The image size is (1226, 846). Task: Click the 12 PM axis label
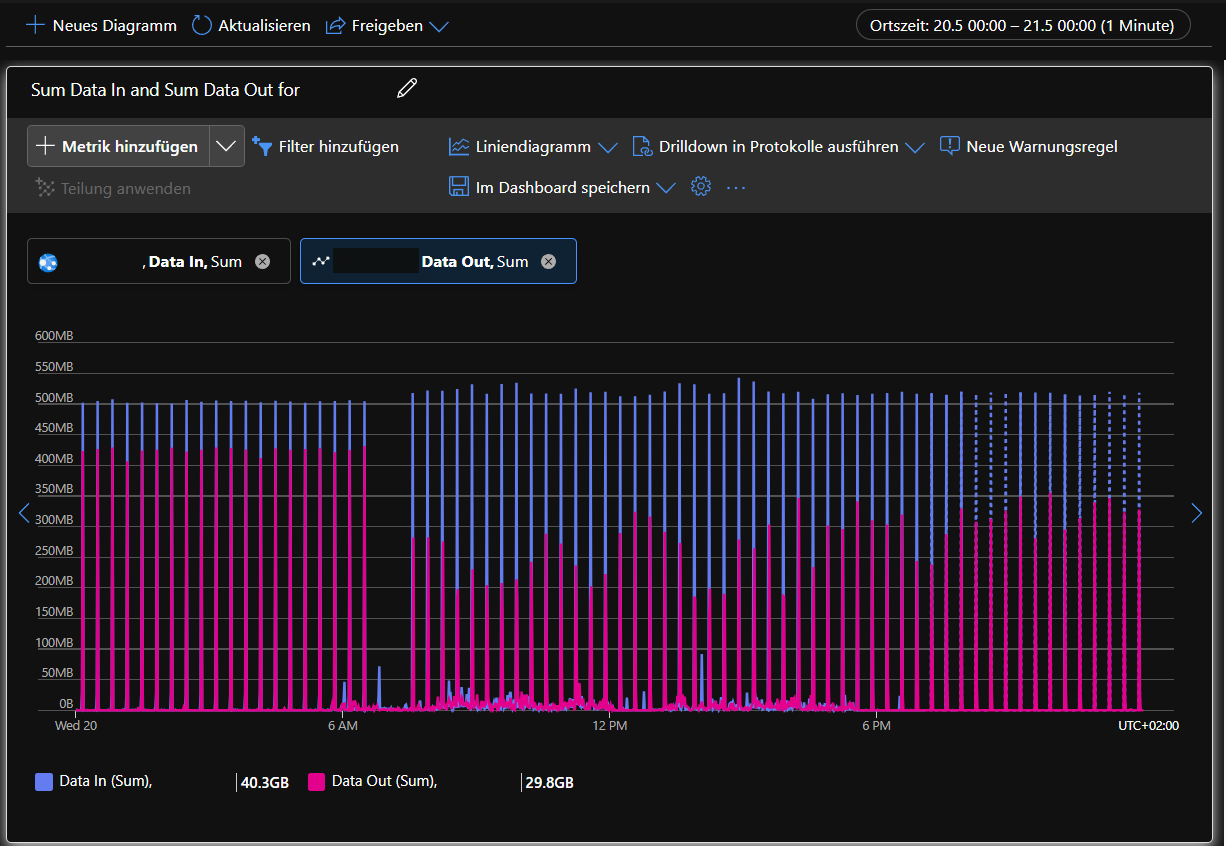[610, 725]
